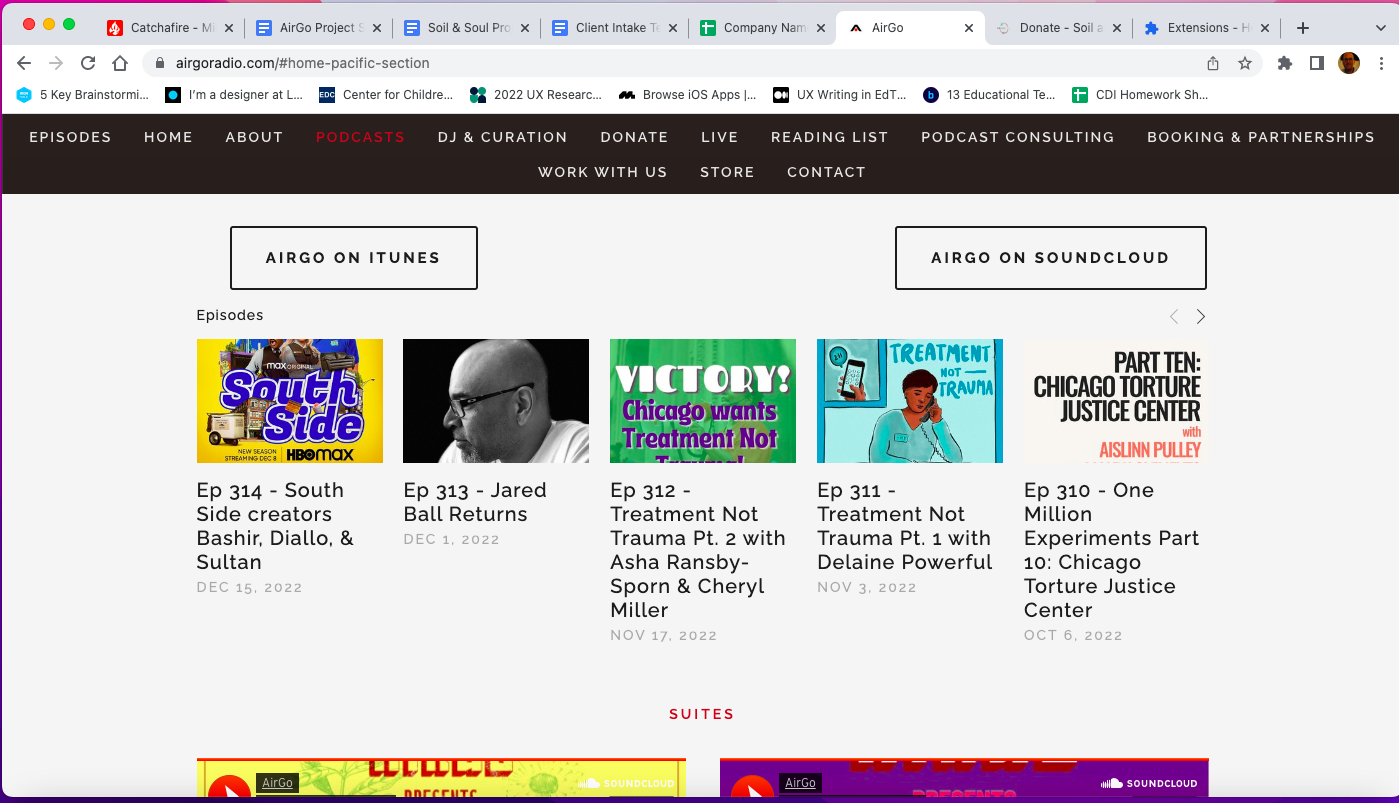Image resolution: width=1399 pixels, height=803 pixels.
Task: Open Ep 313 - Jared Ball Returns link
Action: pos(475,502)
